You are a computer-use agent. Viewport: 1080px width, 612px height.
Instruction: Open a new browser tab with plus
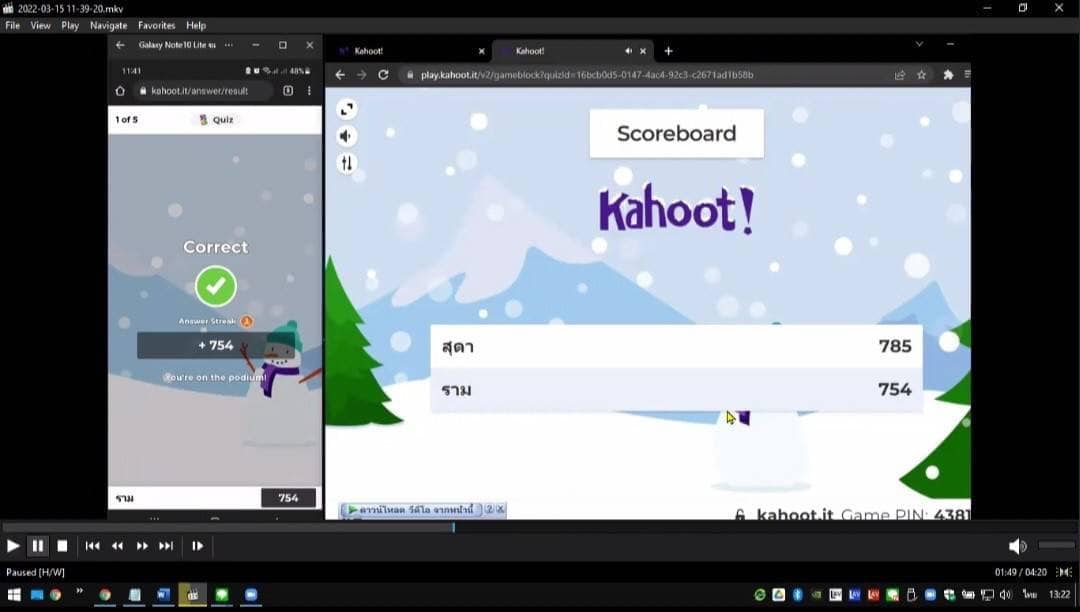pyautogui.click(x=668, y=51)
